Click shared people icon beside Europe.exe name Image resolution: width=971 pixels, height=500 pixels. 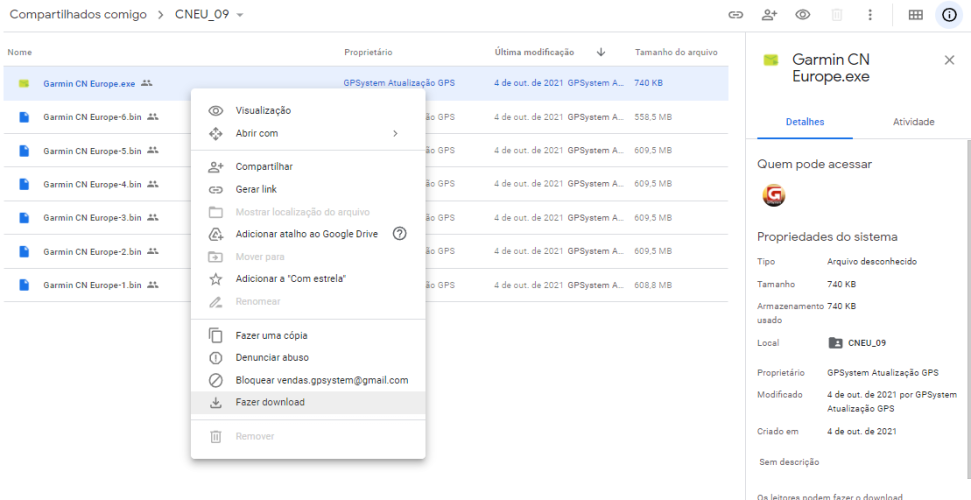click(146, 83)
